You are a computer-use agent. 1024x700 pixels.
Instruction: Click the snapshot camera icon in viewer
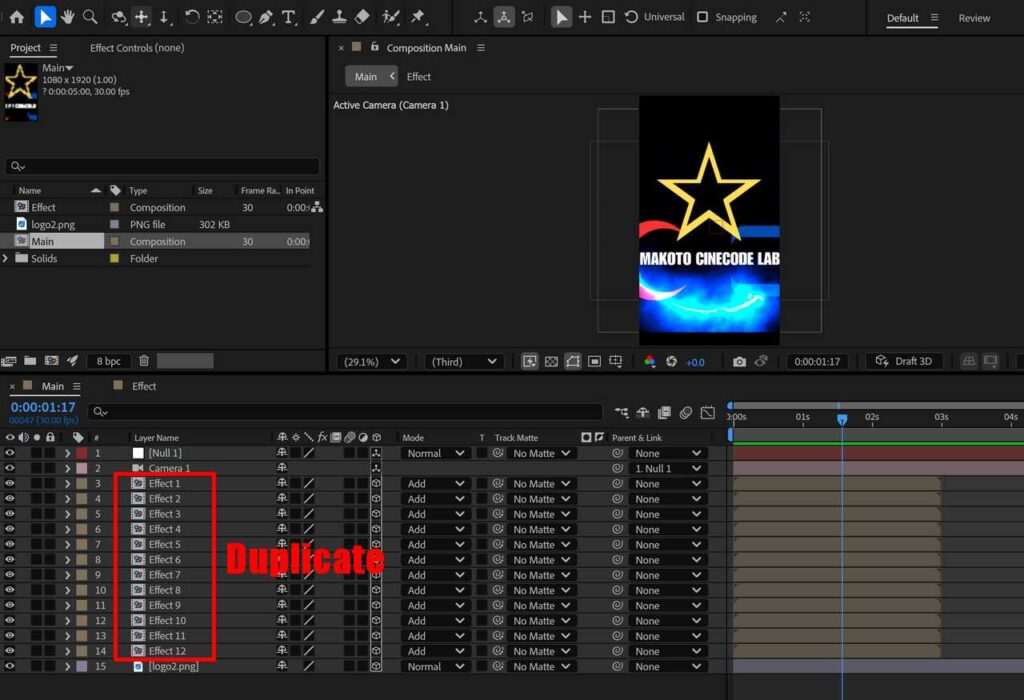pos(739,361)
